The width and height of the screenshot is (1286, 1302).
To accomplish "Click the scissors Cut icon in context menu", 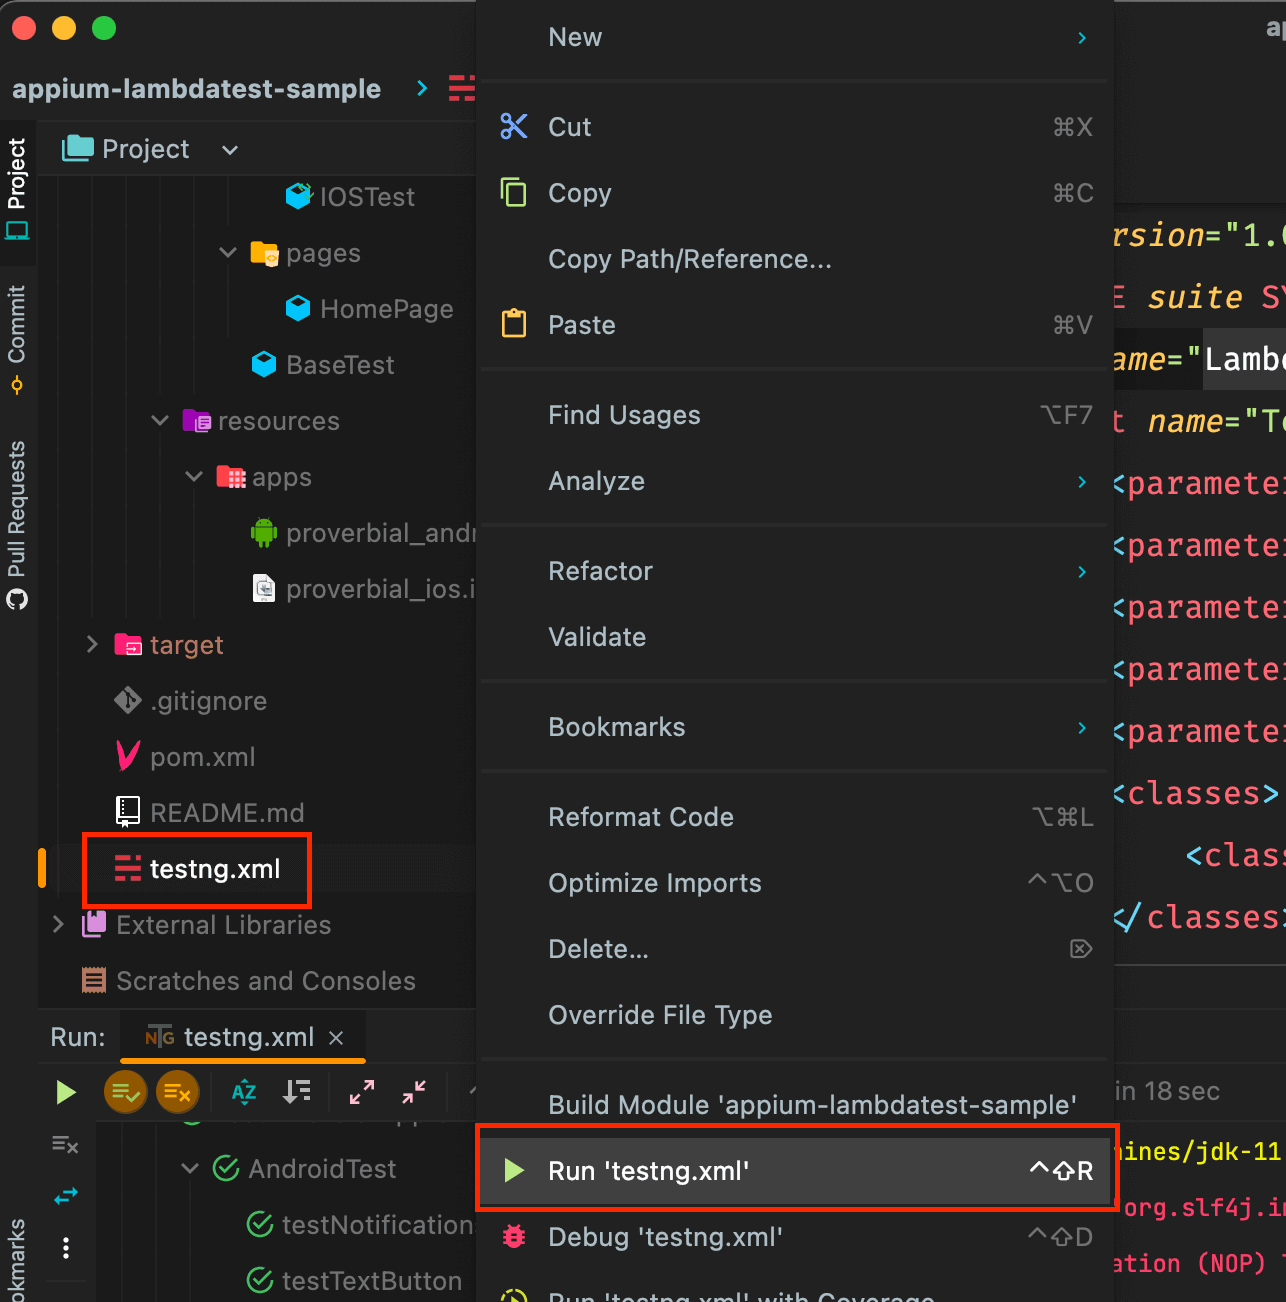I will click(x=514, y=127).
